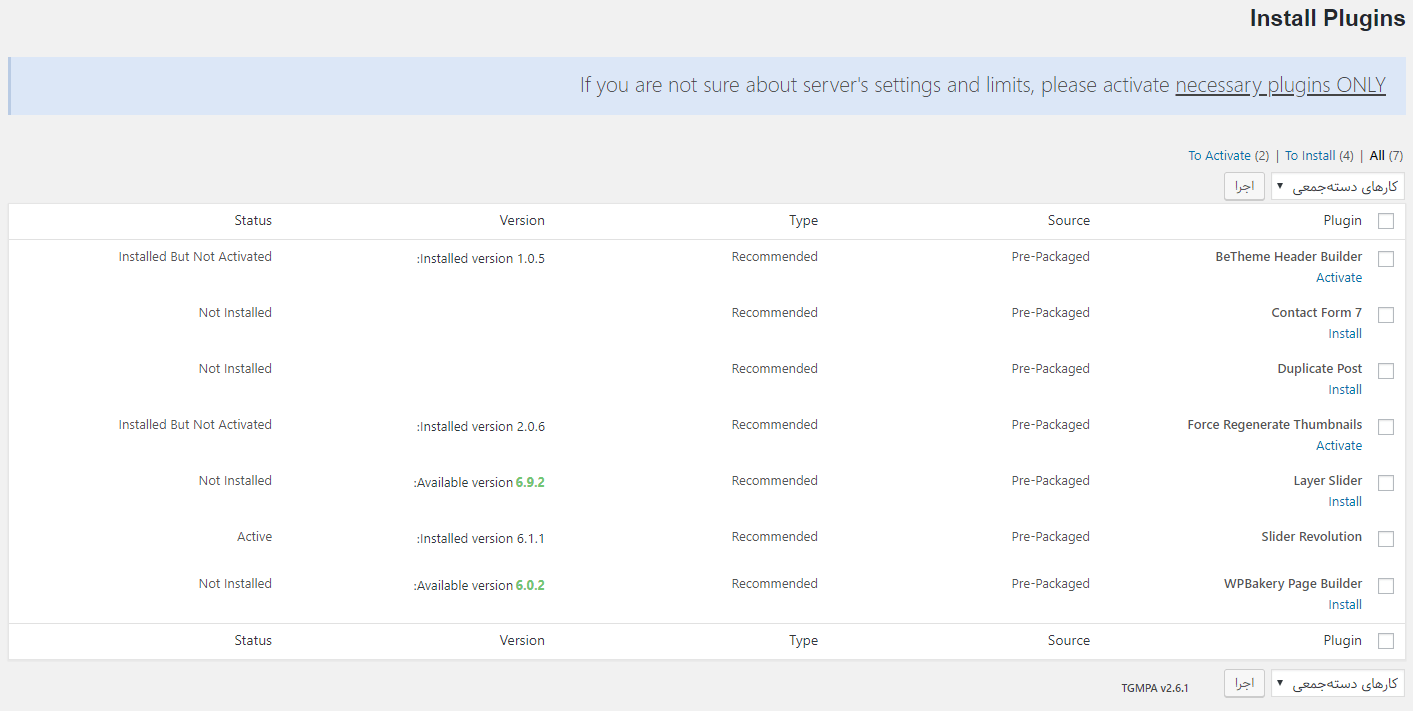Viewport: 1413px width, 711px height.
Task: Click the WPBakery Page Builder plugin name
Action: [x=1293, y=584]
